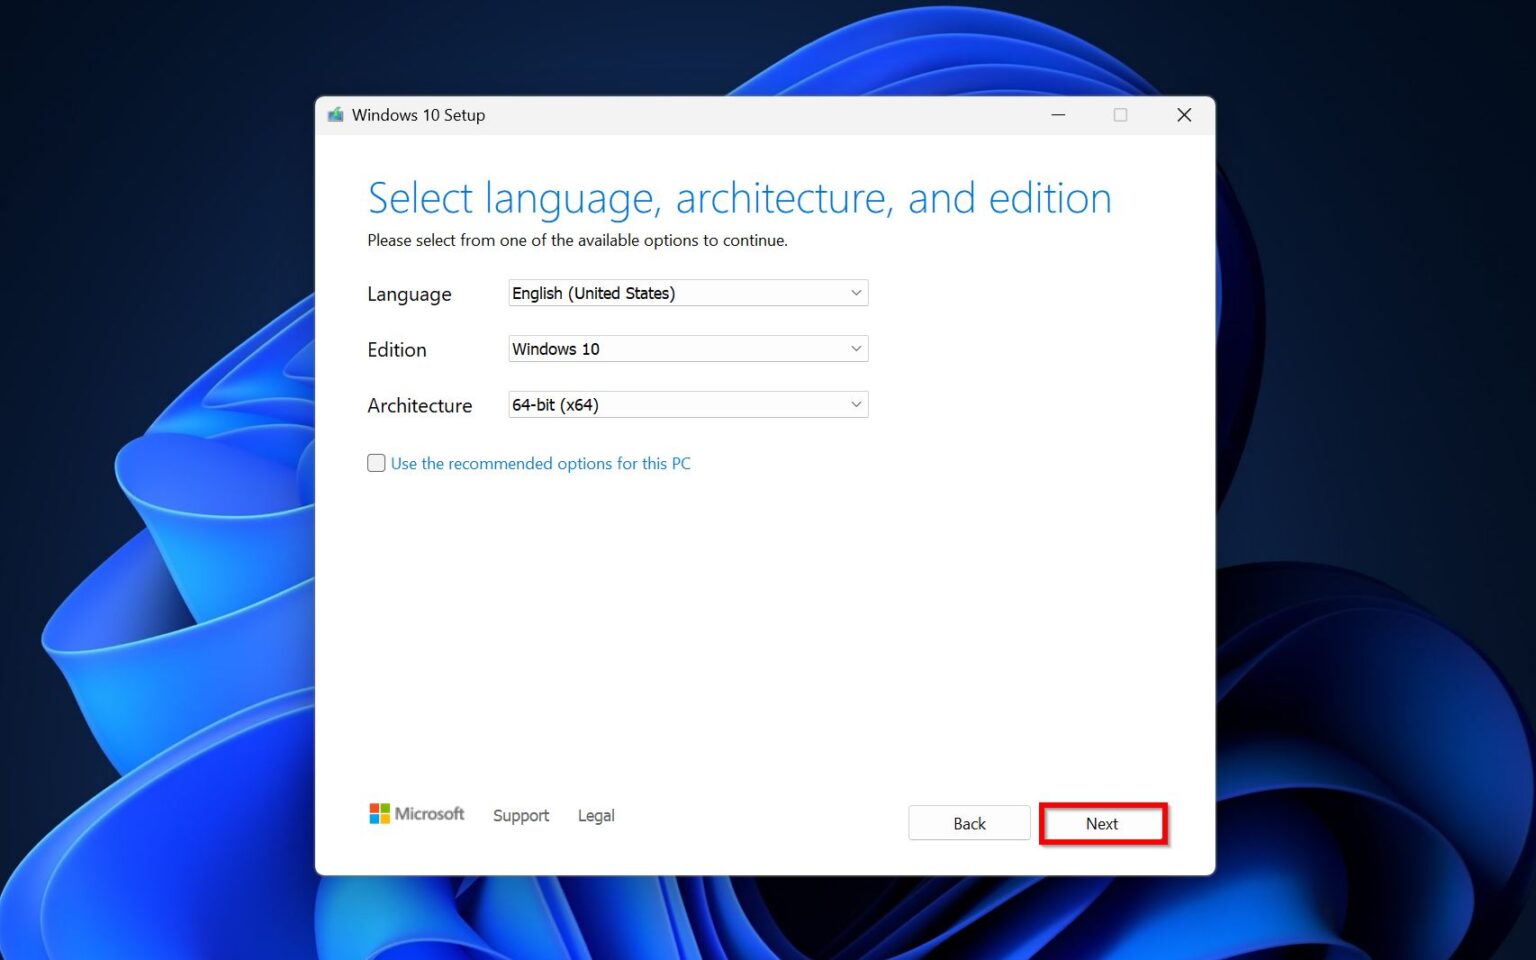
Task: Click the Language dropdown chevron arrow
Action: [855, 293]
